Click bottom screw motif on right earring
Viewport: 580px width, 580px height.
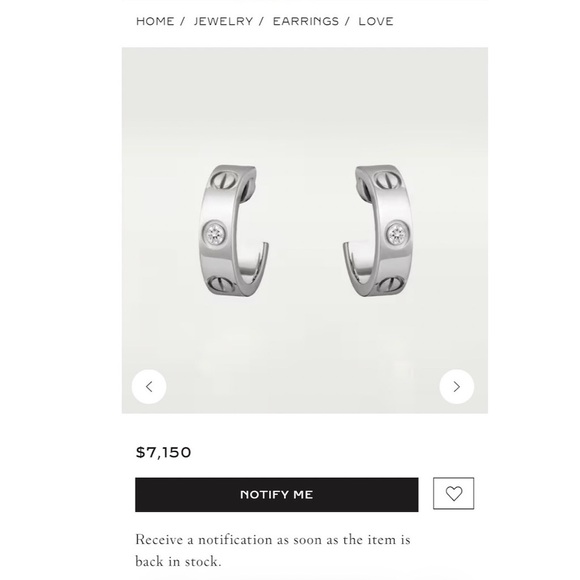pyautogui.click(x=390, y=284)
